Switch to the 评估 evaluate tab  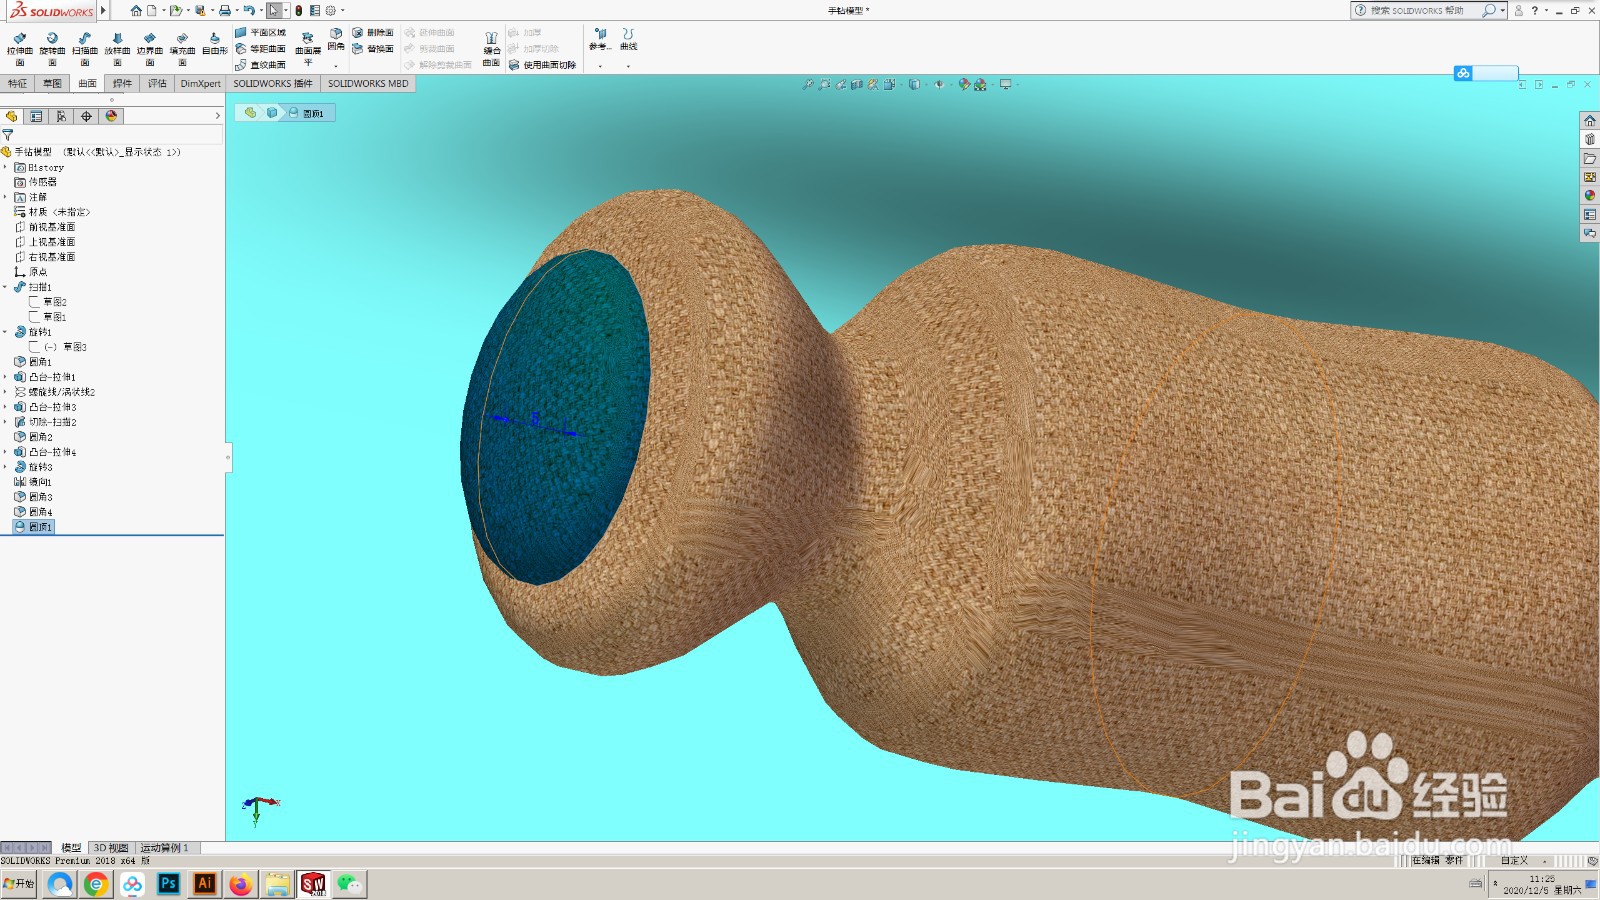tap(157, 84)
